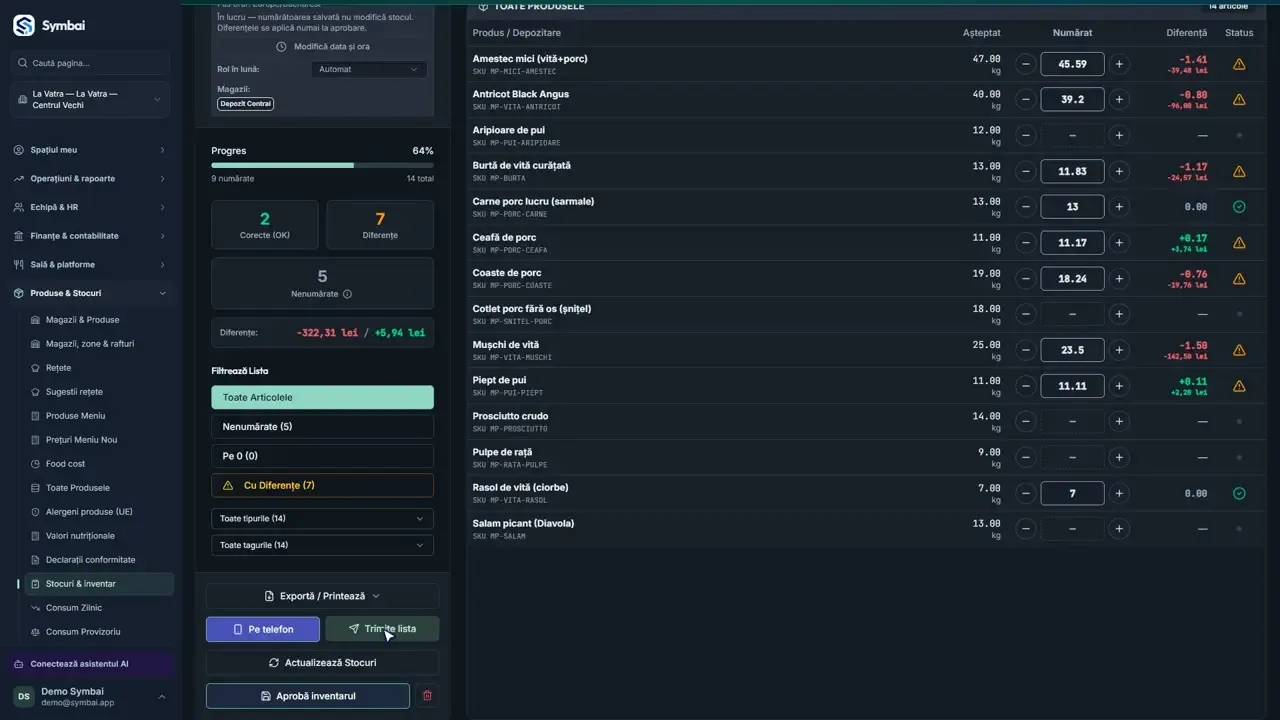Expand the Finanțe & contabilitate menu
The width and height of the screenshot is (1280, 720).
tap(90, 236)
